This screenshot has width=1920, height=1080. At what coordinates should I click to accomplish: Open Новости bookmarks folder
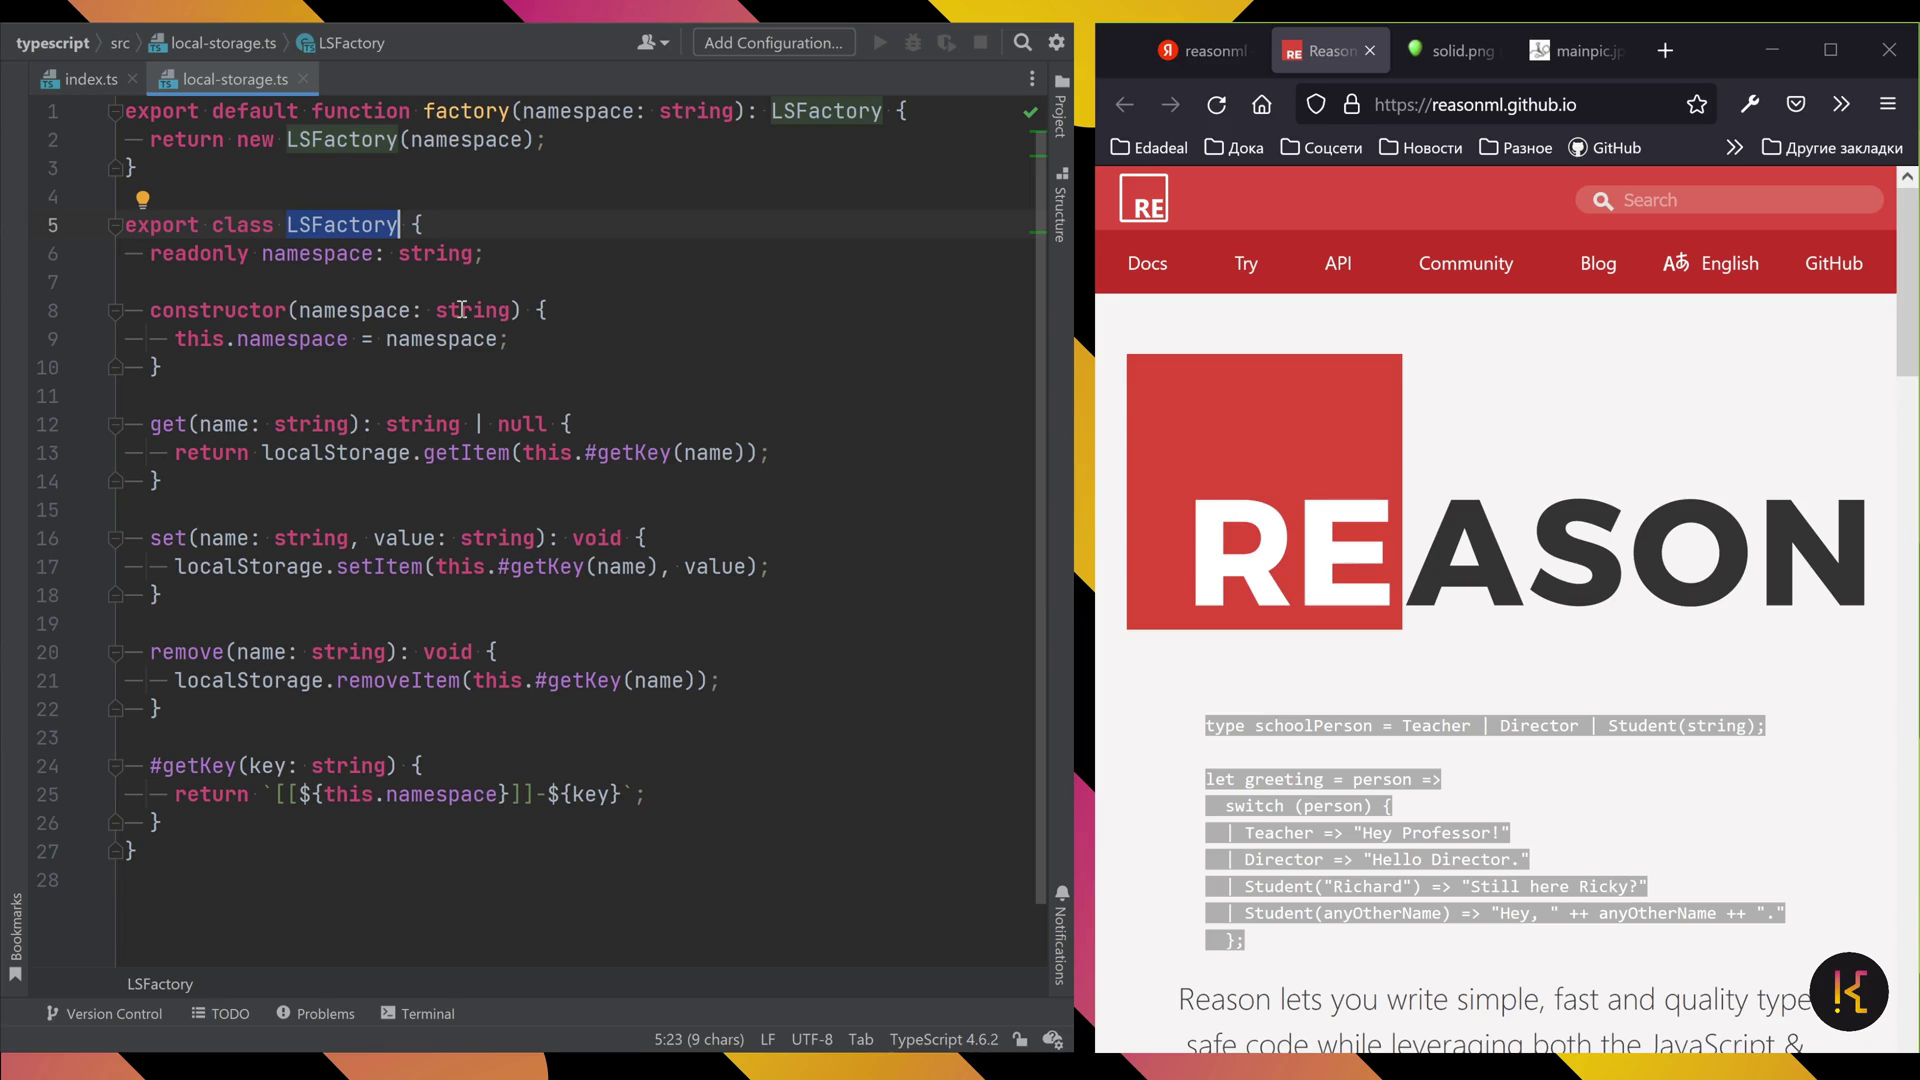[1420, 147]
